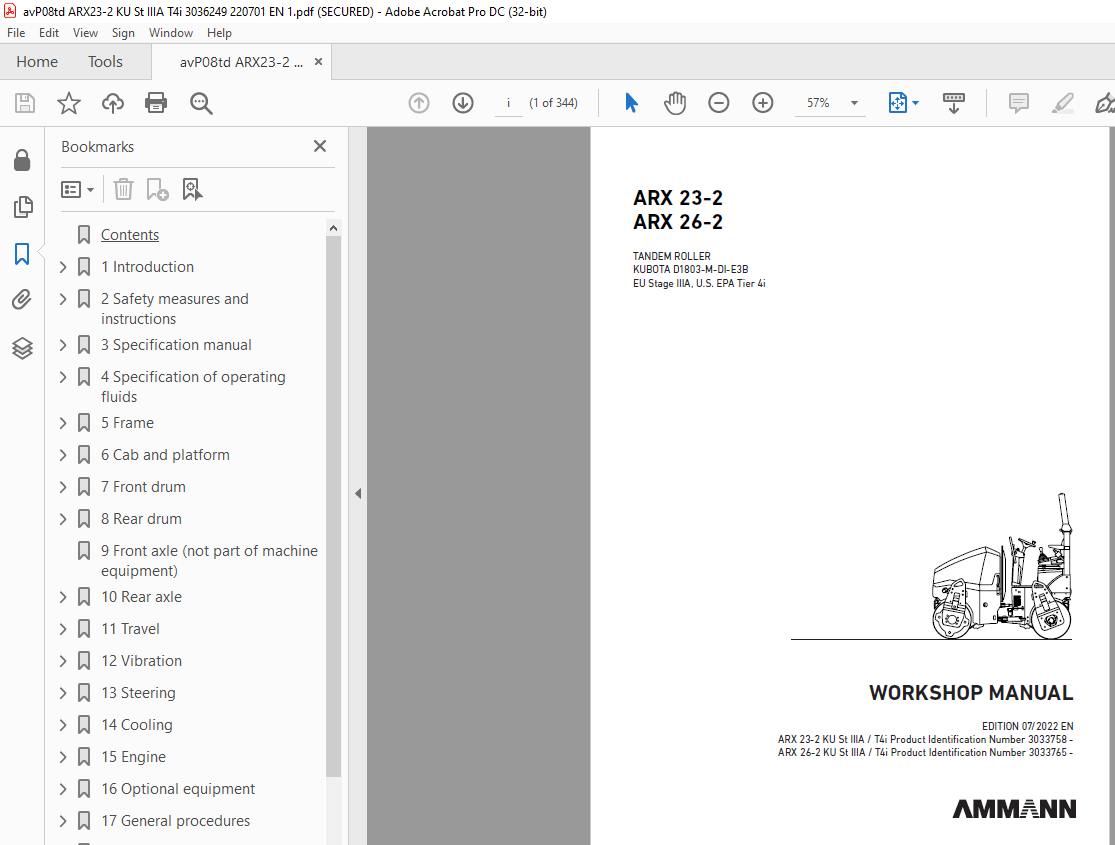Image resolution: width=1115 pixels, height=845 pixels.
Task: Open the Contents bookmark link
Action: [x=129, y=235]
